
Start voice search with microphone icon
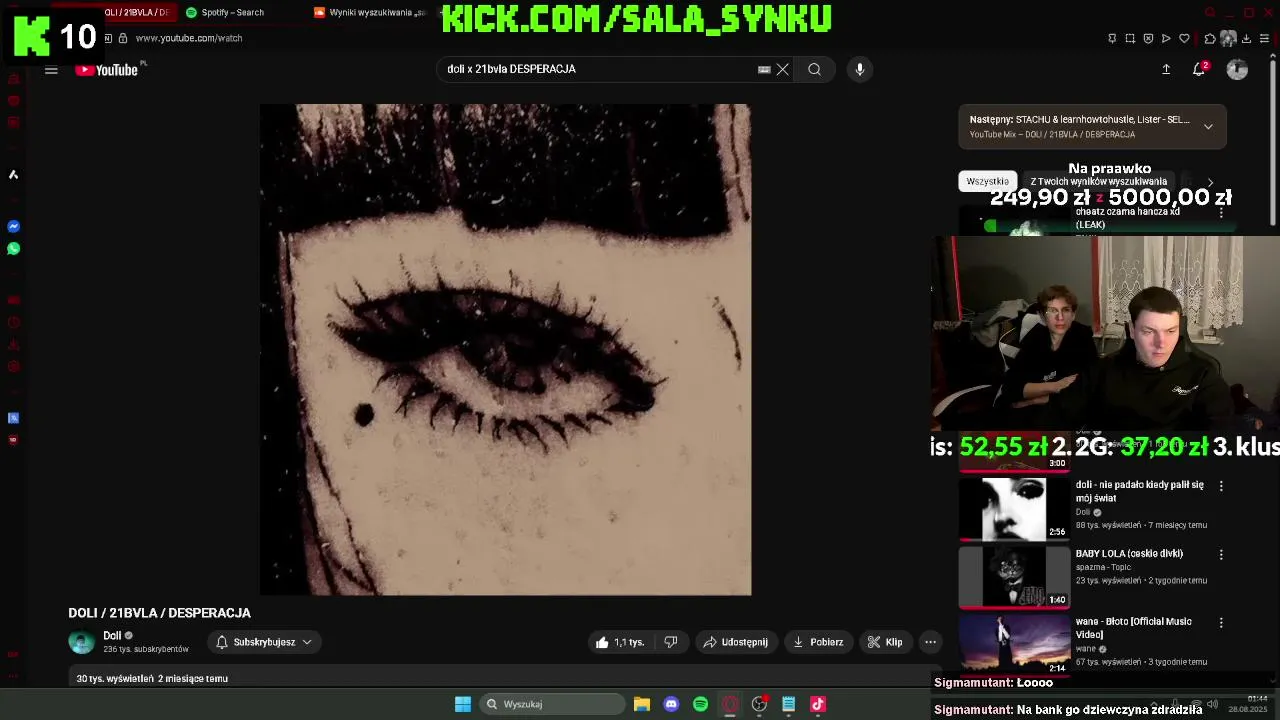click(860, 69)
